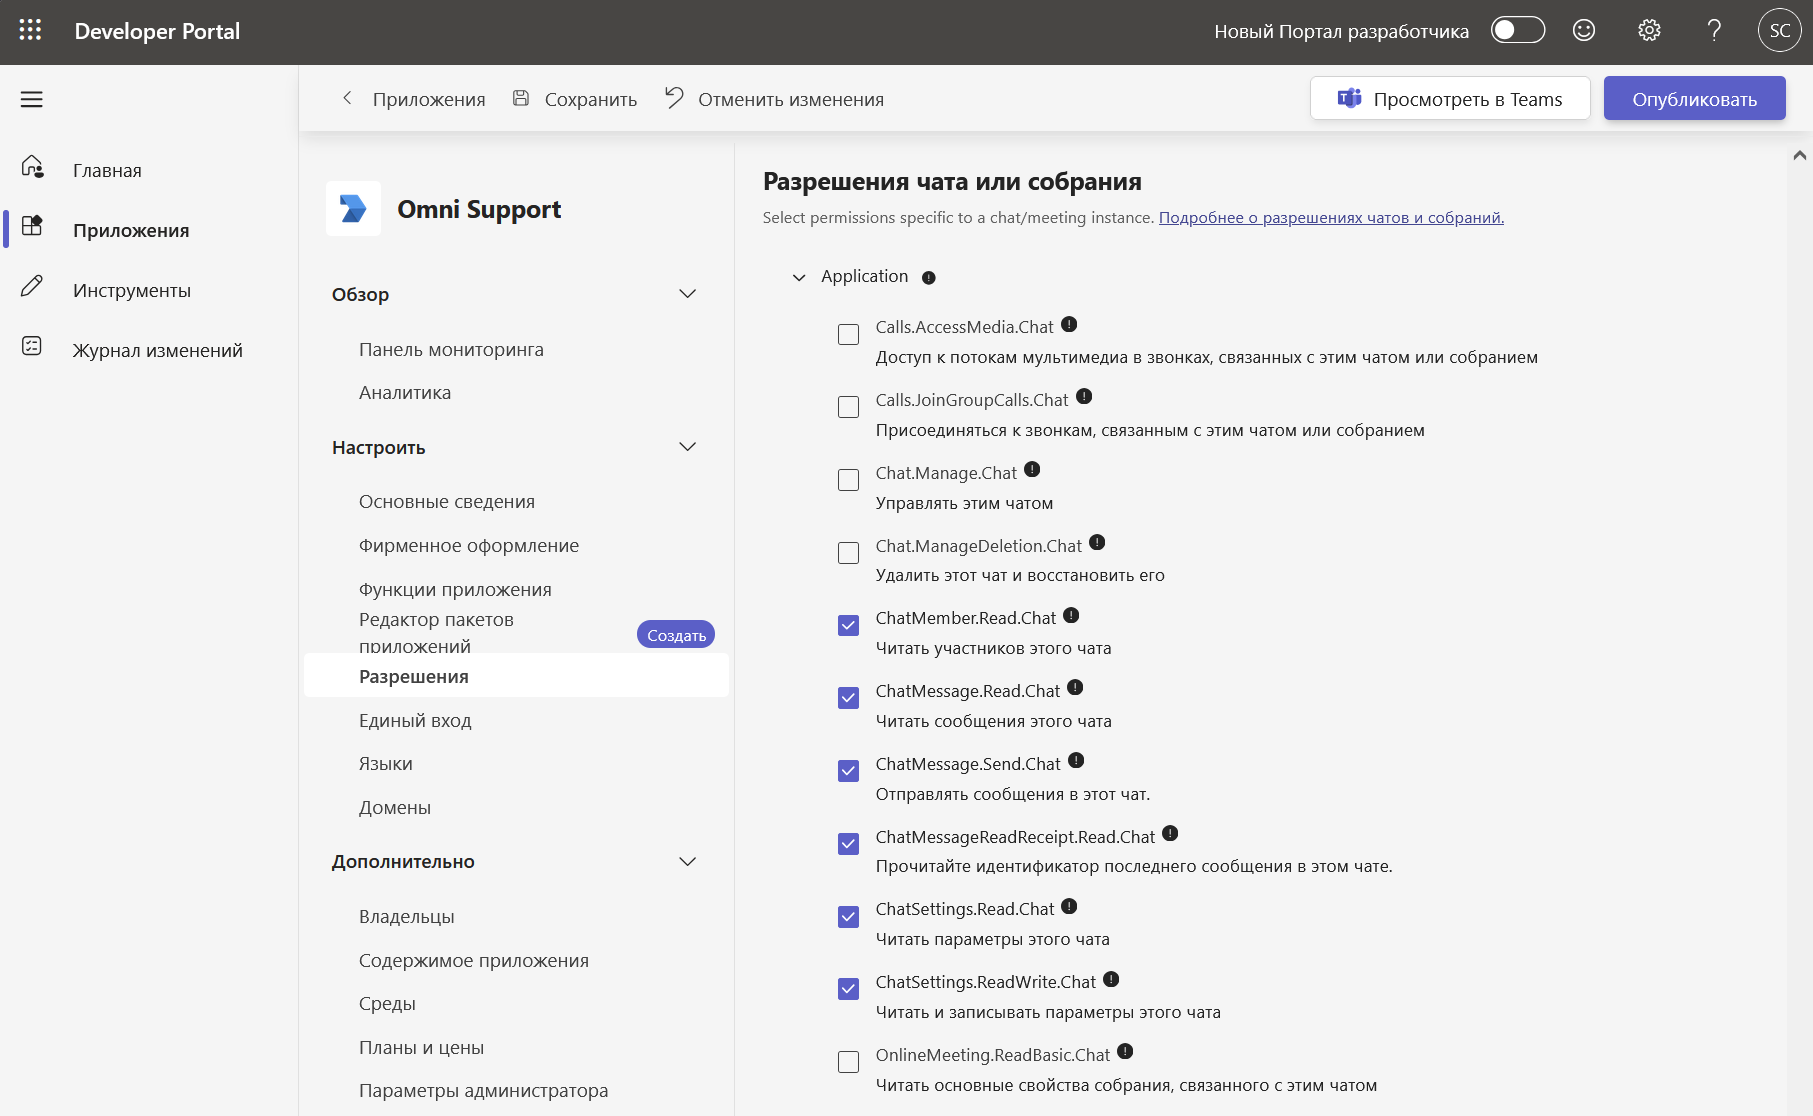
Task: Uncheck the ChatMember.Read.Chat checkbox
Action: (848, 625)
